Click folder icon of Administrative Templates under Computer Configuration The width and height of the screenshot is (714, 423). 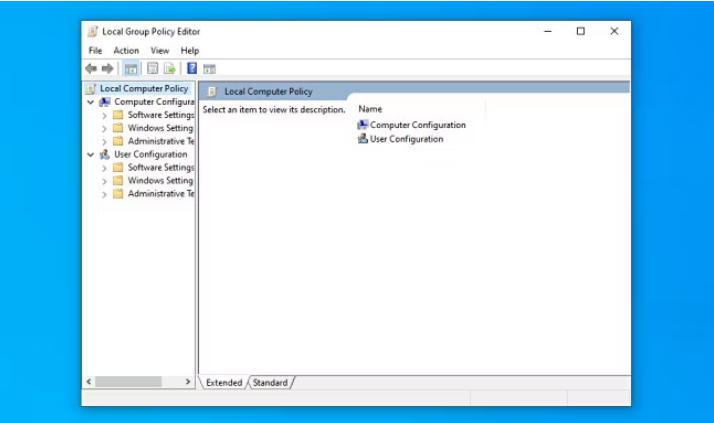point(118,141)
